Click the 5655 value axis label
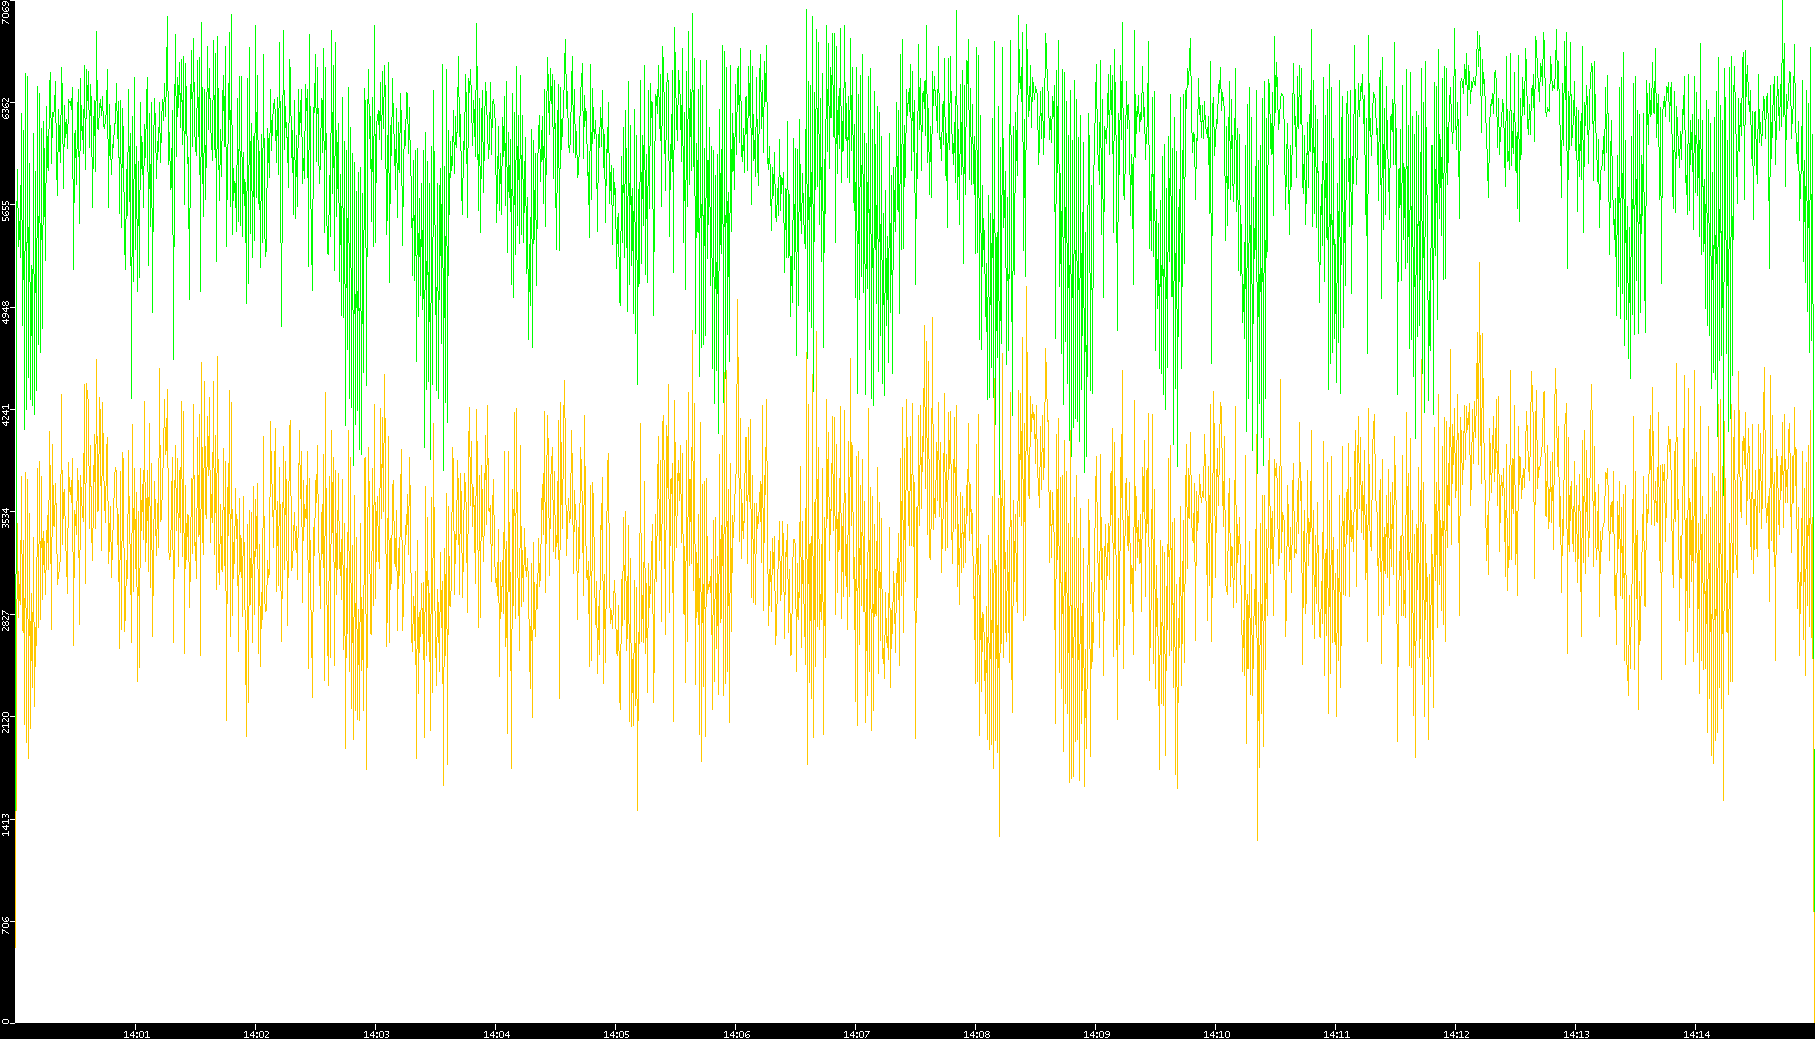 pos(7,211)
